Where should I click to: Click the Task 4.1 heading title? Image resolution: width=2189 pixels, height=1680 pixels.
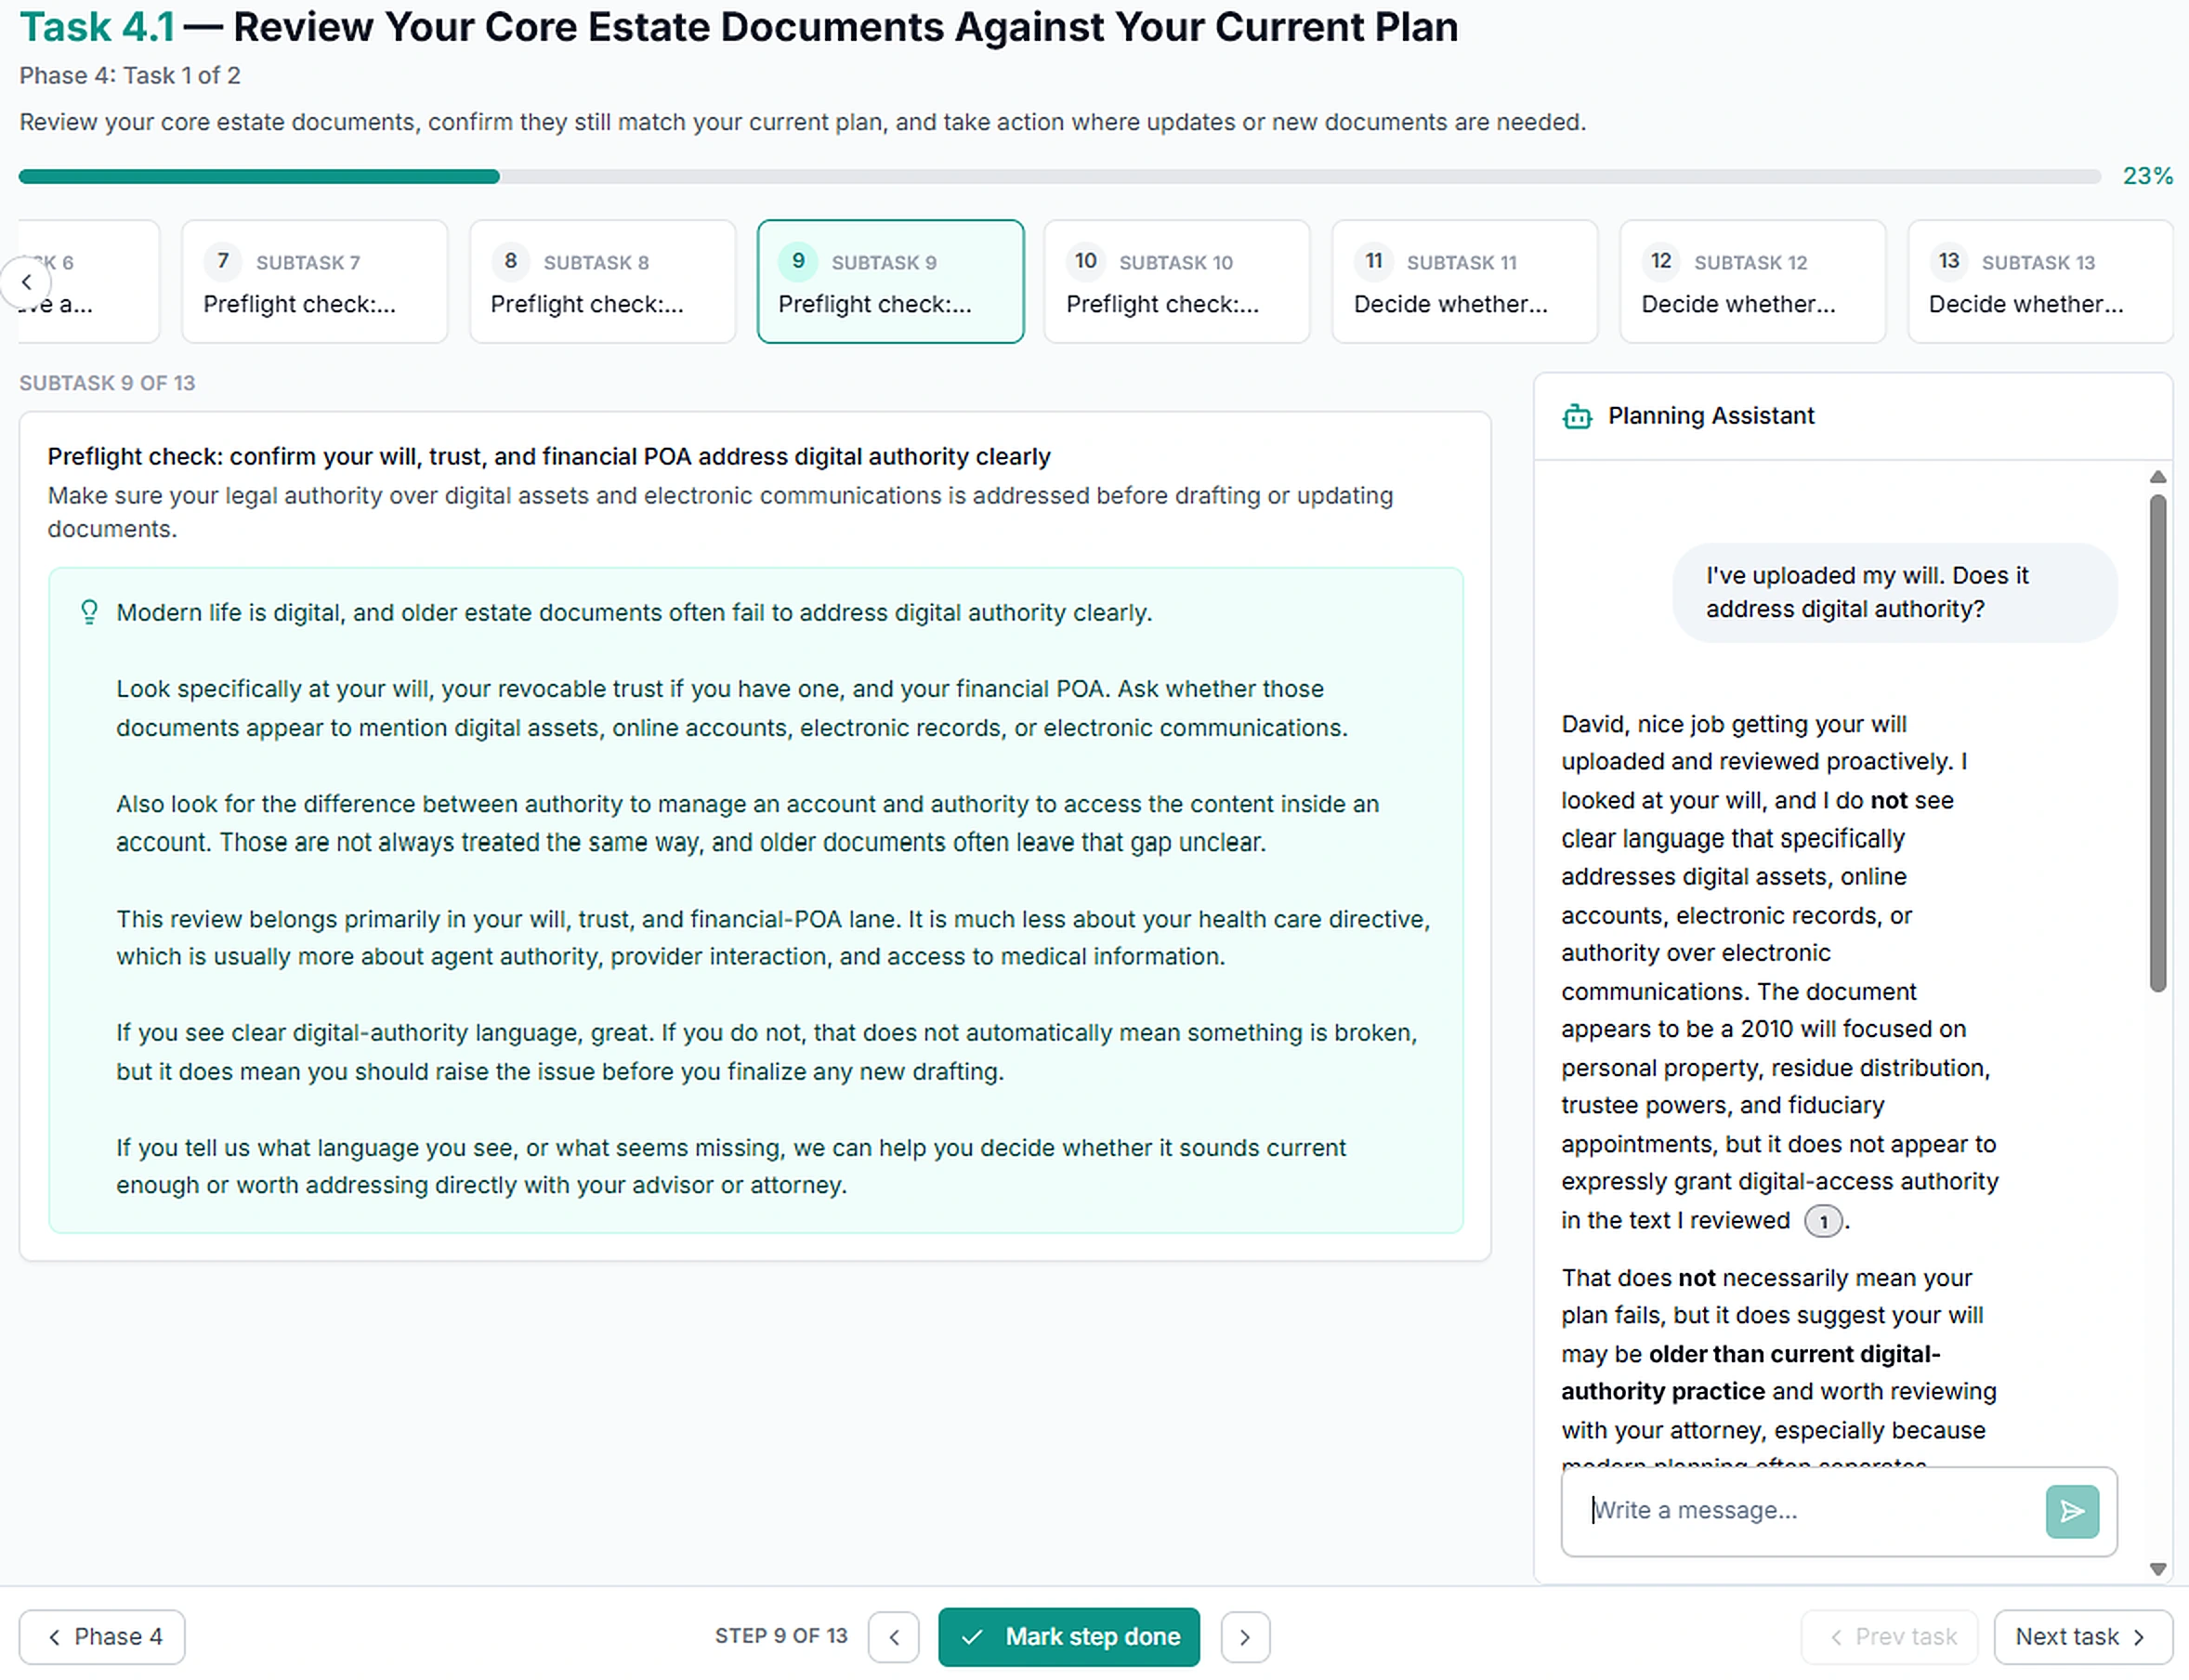[x=738, y=27]
